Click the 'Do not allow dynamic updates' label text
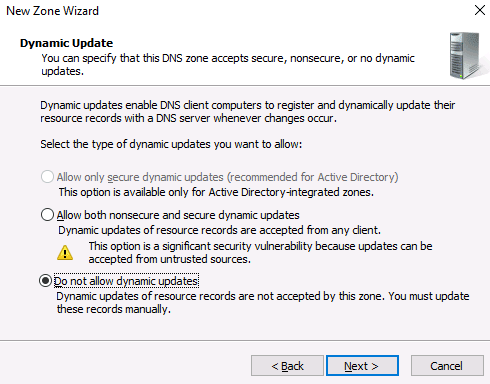This screenshot has width=490, height=384. coord(126,281)
